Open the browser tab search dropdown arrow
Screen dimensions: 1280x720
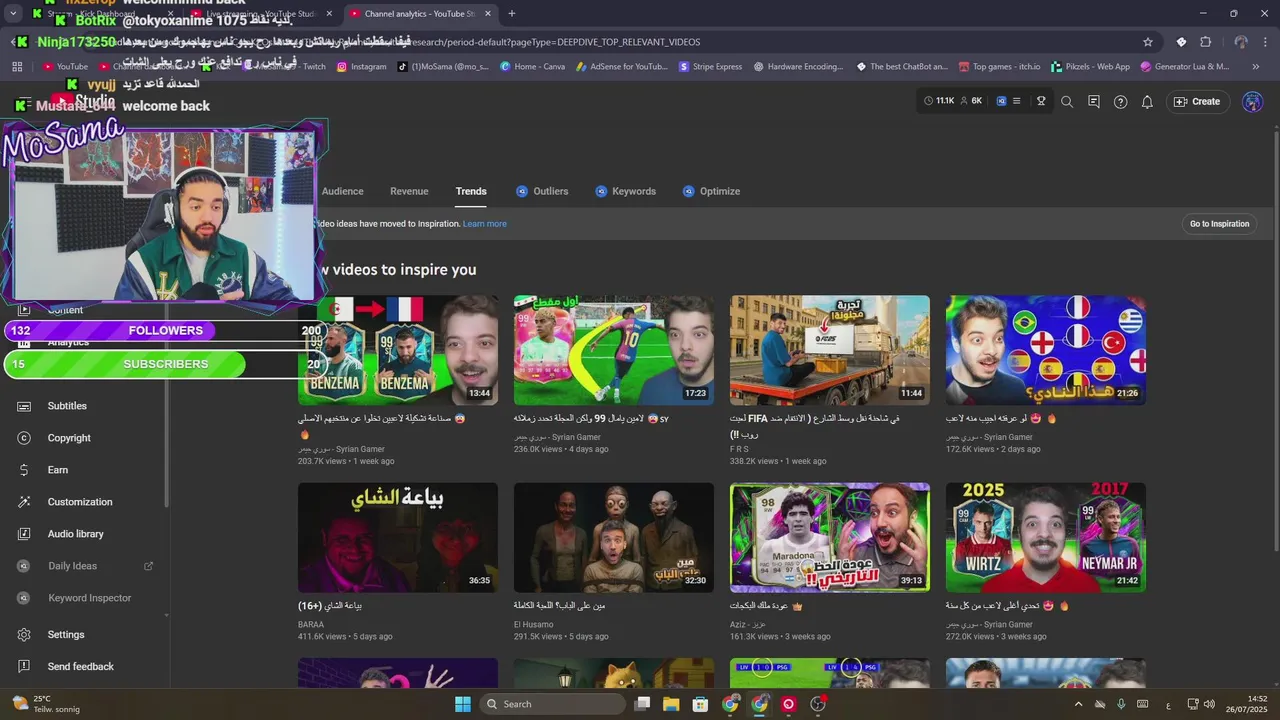[13, 14]
